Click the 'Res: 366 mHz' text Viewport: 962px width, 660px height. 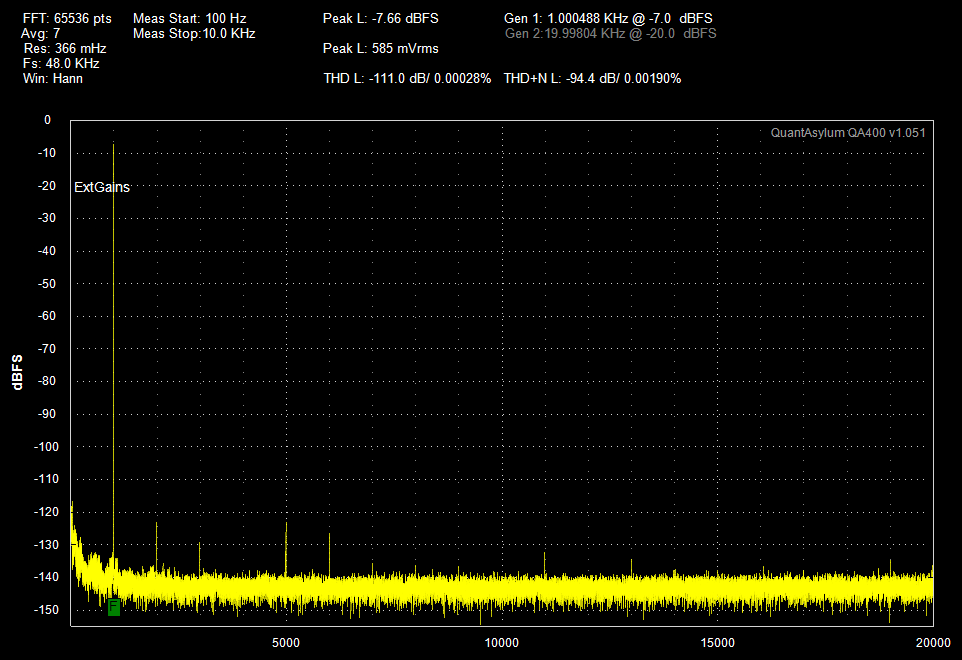click(65, 48)
